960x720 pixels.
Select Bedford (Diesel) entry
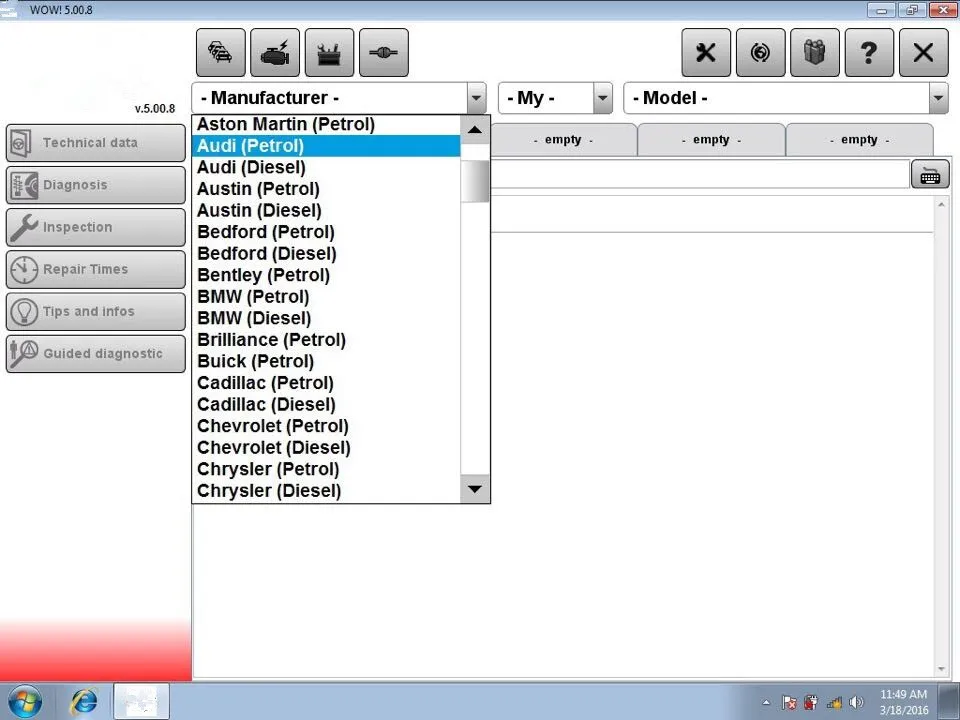click(326, 253)
